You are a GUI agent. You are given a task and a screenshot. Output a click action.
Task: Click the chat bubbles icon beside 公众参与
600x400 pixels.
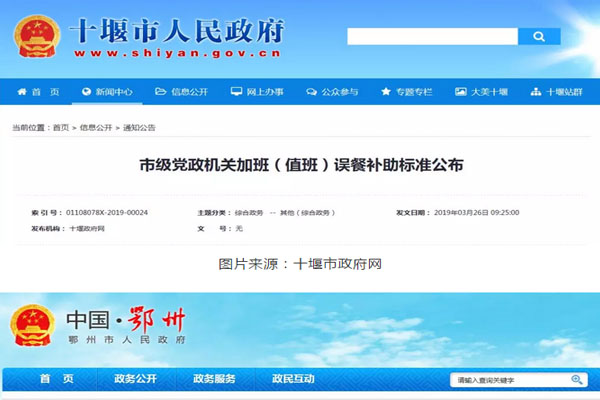[311, 92]
